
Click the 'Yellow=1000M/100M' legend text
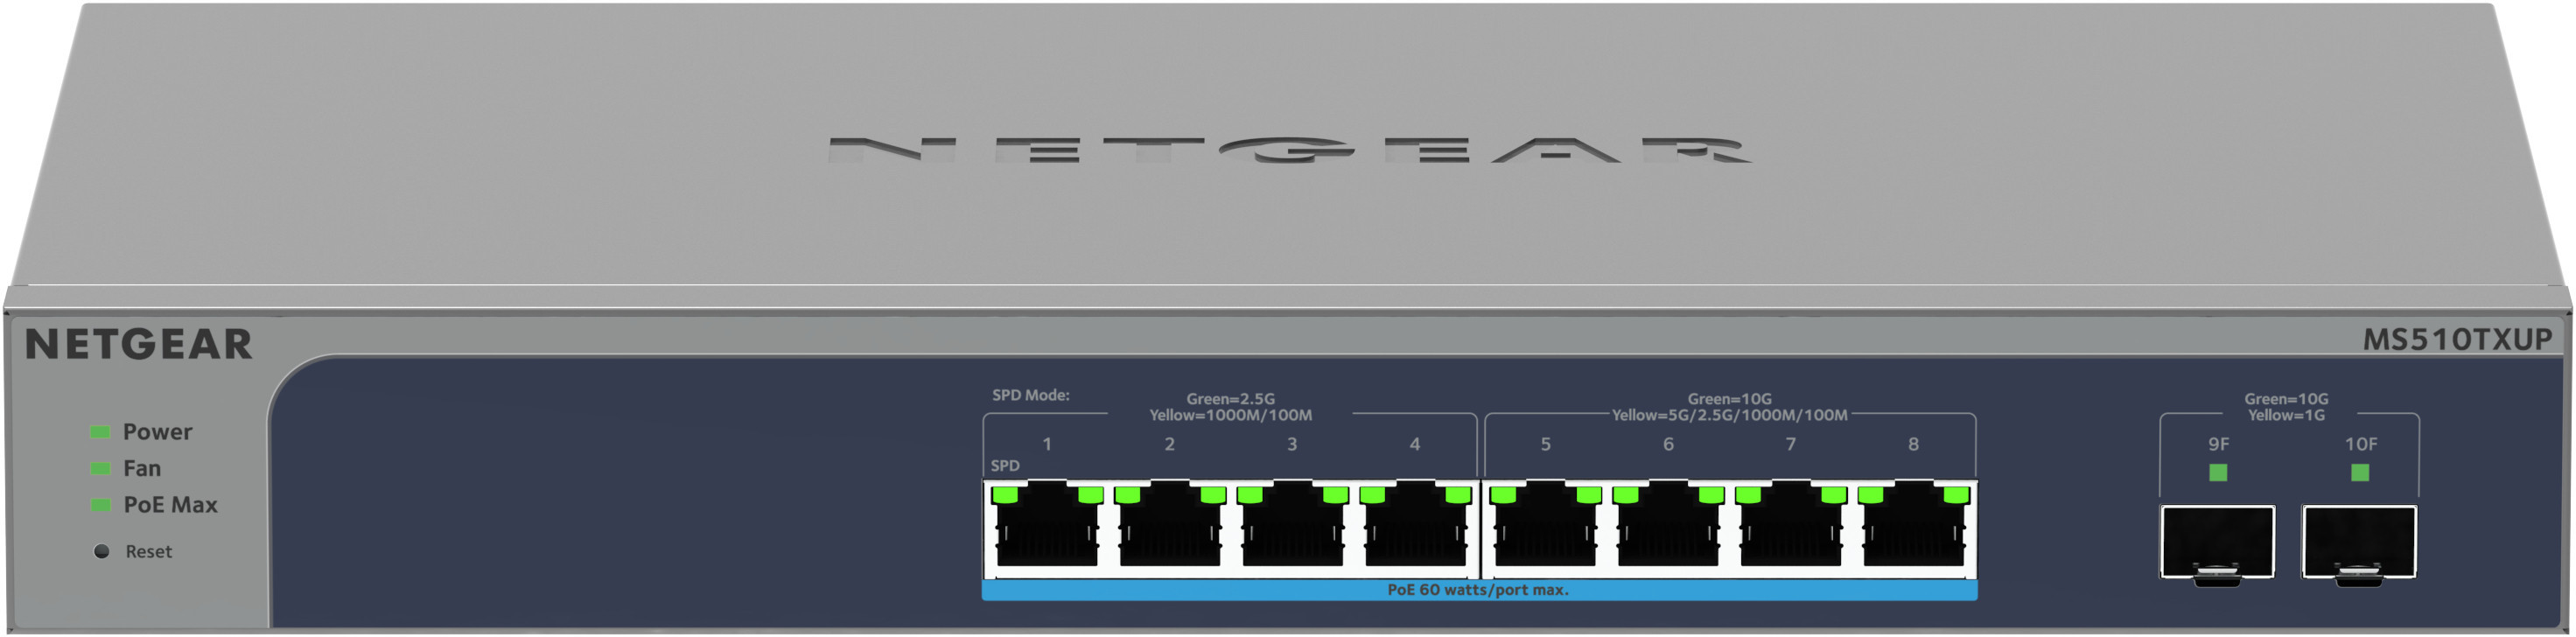(1230, 415)
